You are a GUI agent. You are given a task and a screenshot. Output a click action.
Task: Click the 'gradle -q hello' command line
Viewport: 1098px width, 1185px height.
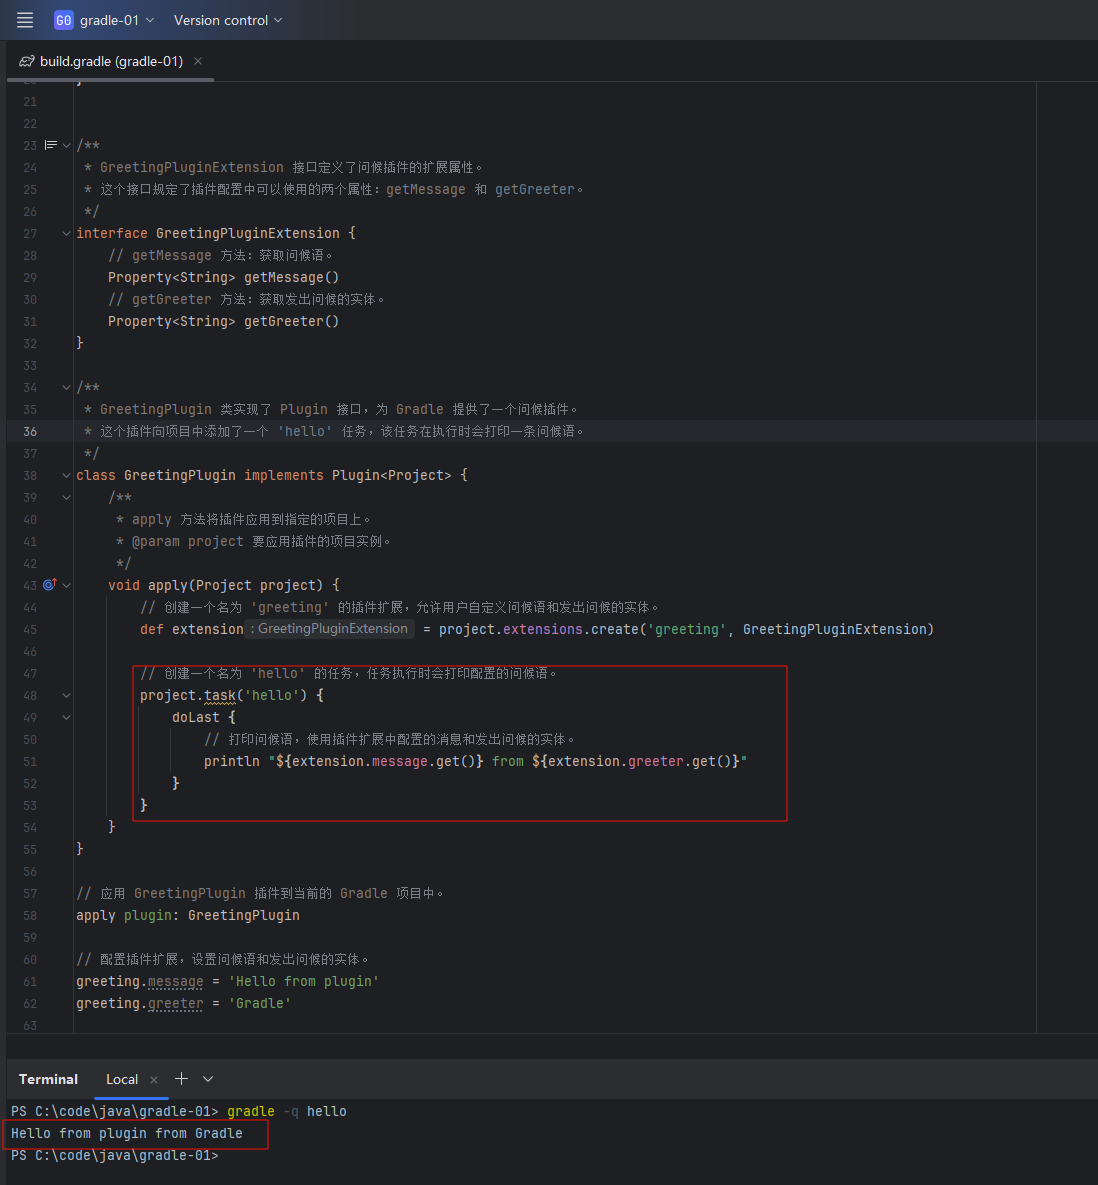[286, 1111]
